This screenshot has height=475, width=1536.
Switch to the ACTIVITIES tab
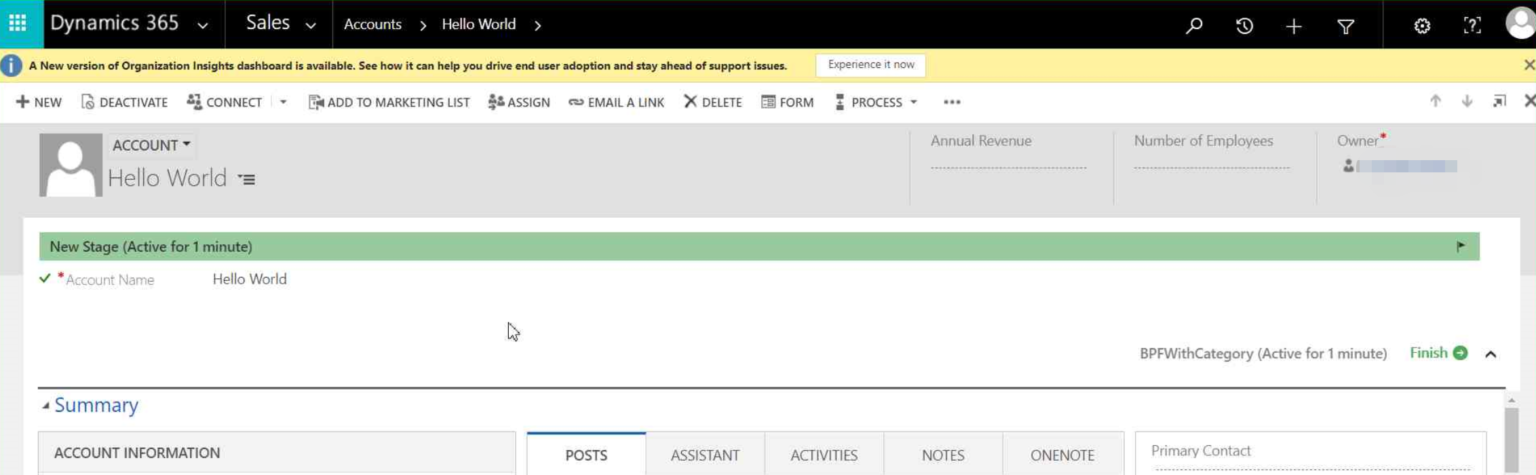click(x=824, y=455)
